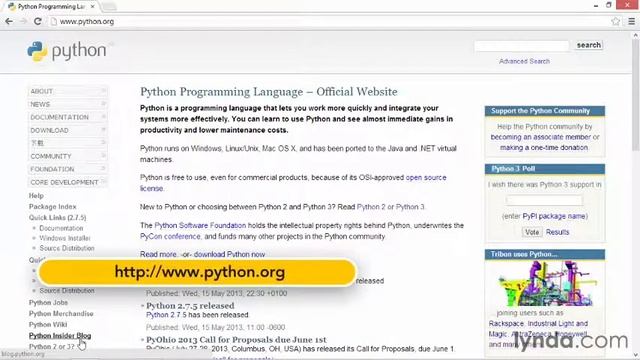Open the FOUNDATION sidebar menu
The image size is (640, 360).
[67, 169]
